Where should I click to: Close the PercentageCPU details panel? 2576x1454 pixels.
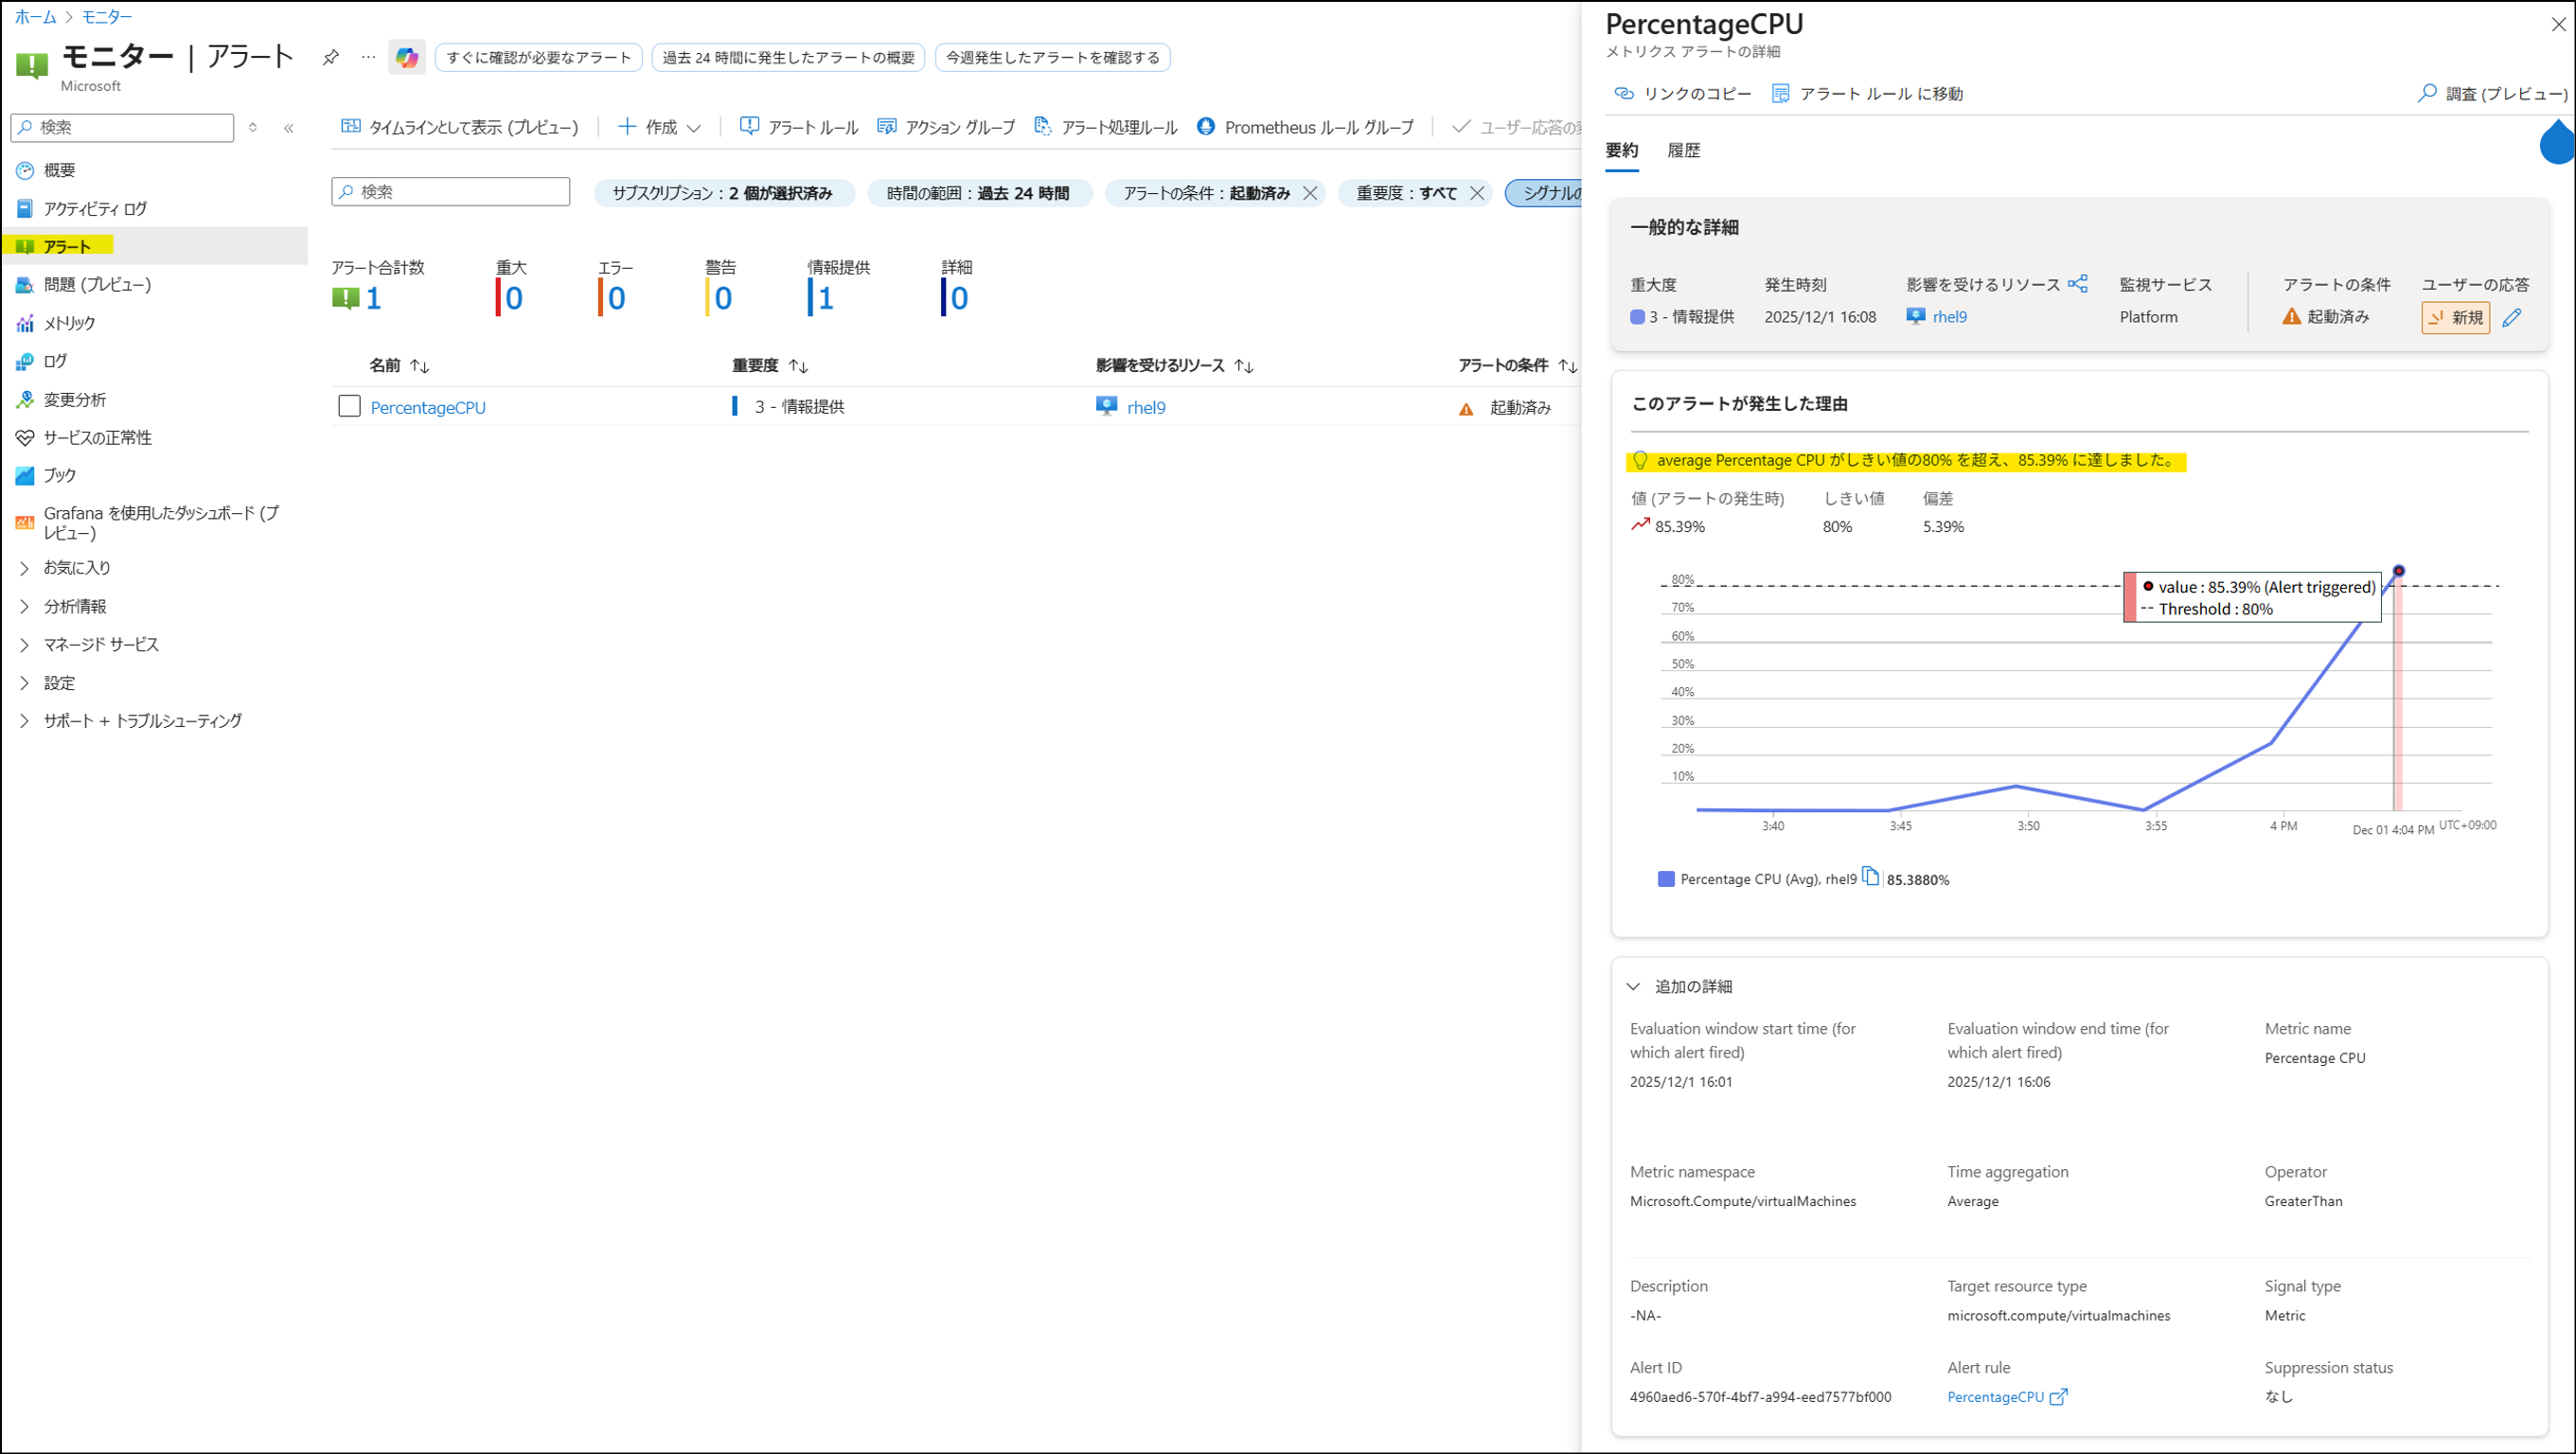(2558, 24)
